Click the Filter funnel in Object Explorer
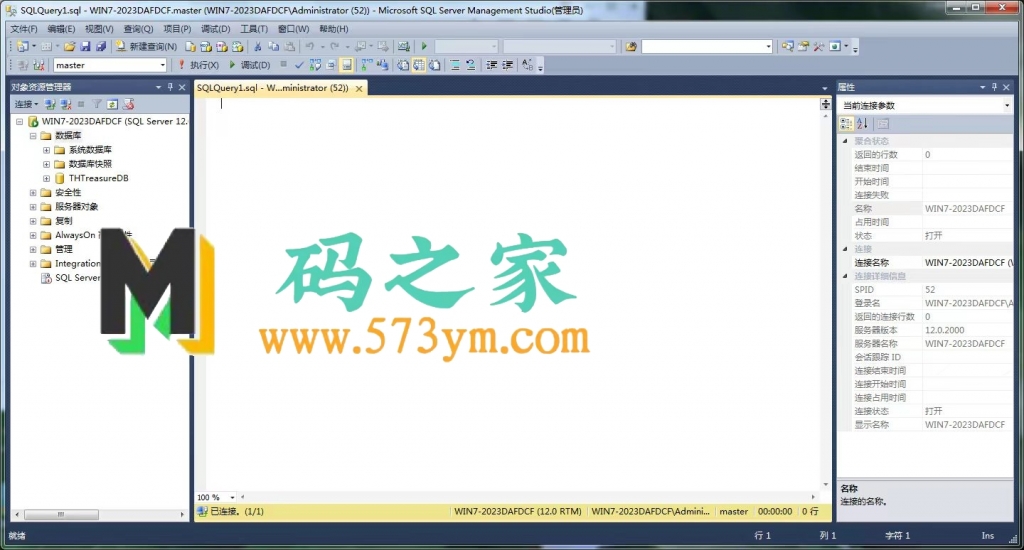The width and height of the screenshot is (1024, 550). 97,105
